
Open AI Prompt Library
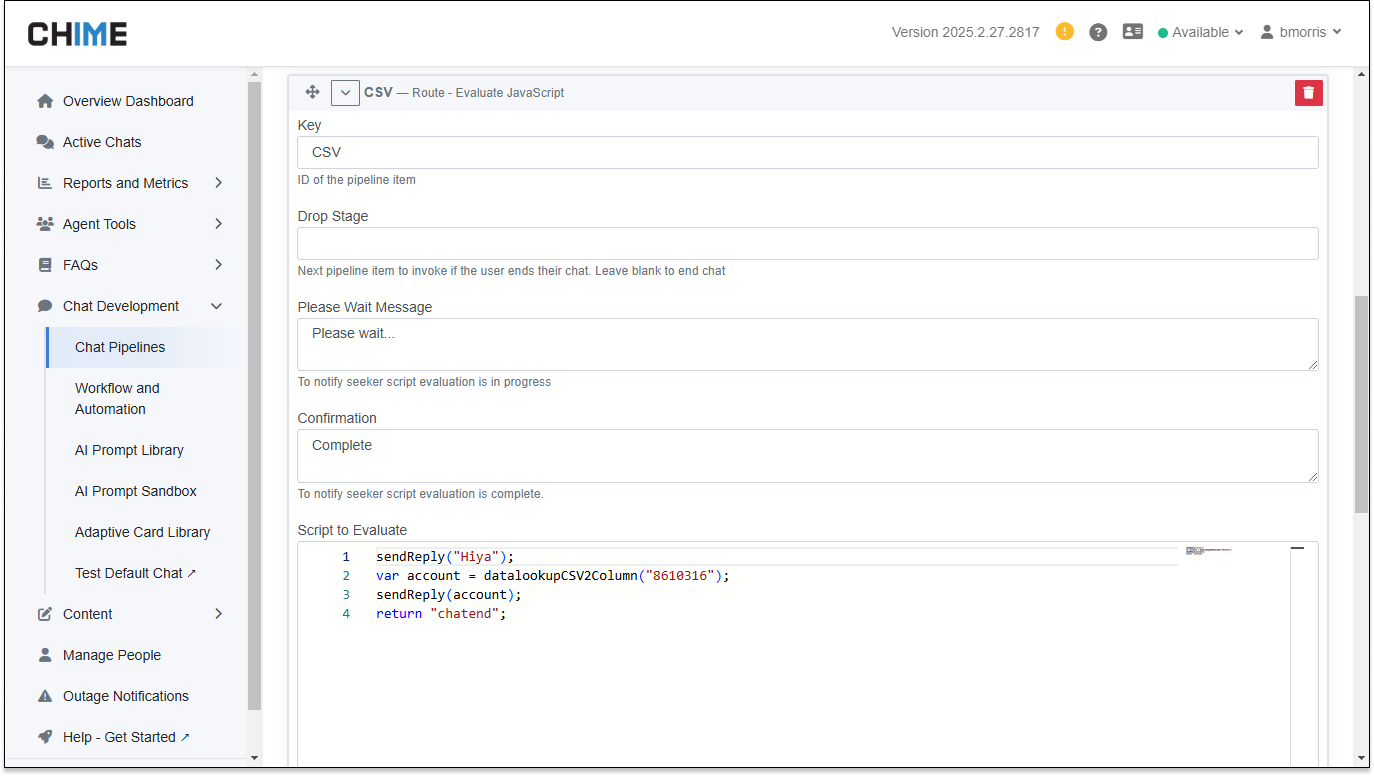click(129, 450)
